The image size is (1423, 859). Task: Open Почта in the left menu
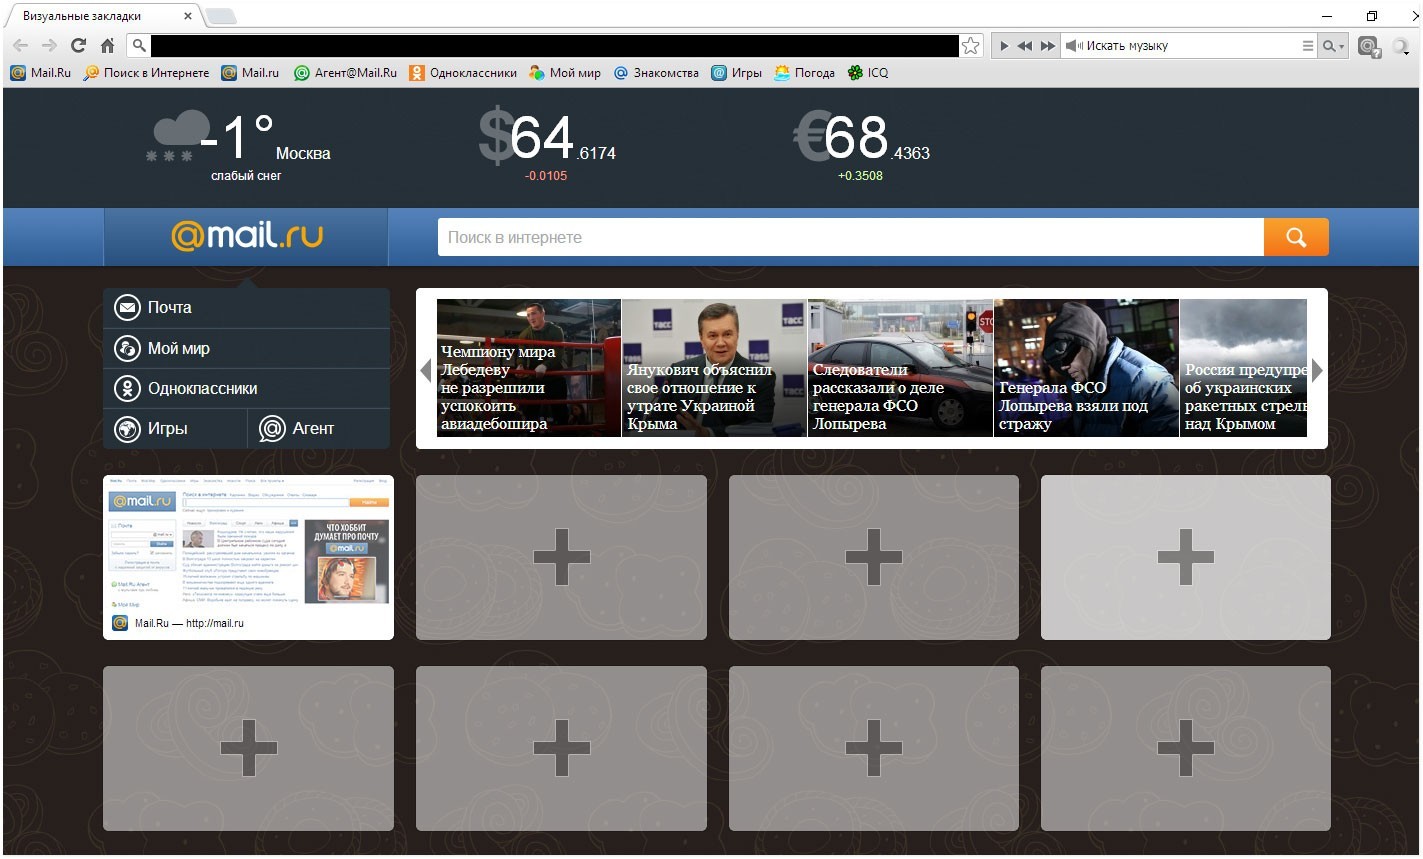click(246, 308)
